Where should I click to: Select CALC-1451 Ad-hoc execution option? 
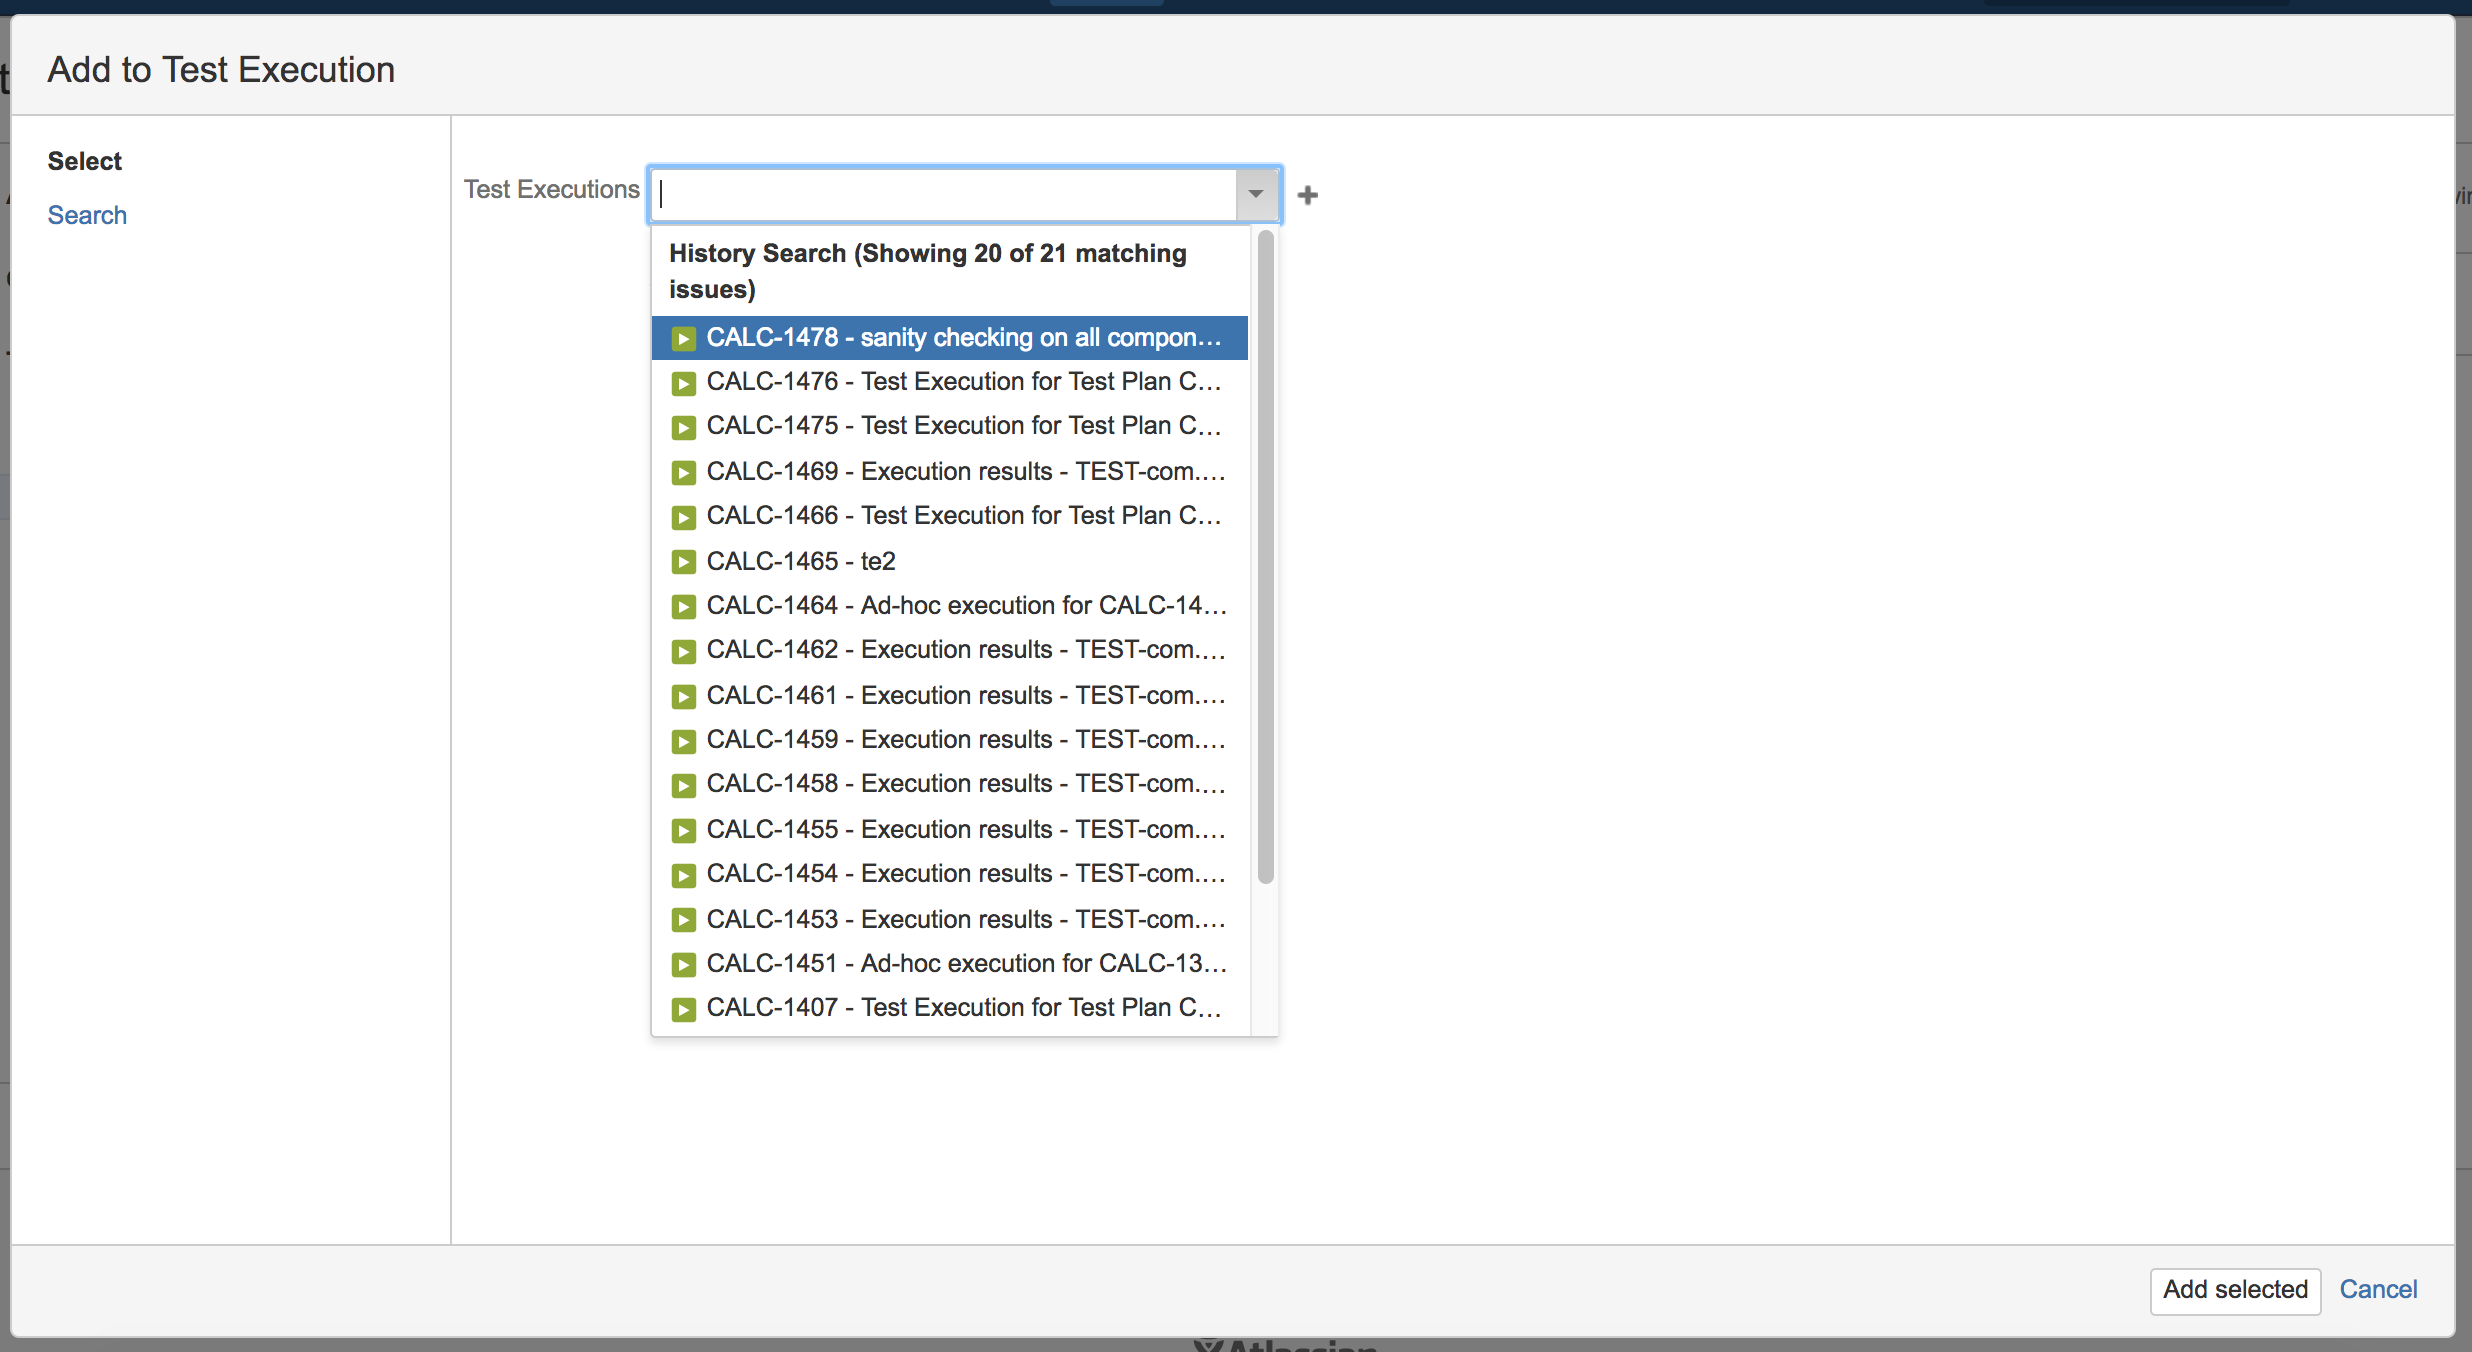(950, 964)
